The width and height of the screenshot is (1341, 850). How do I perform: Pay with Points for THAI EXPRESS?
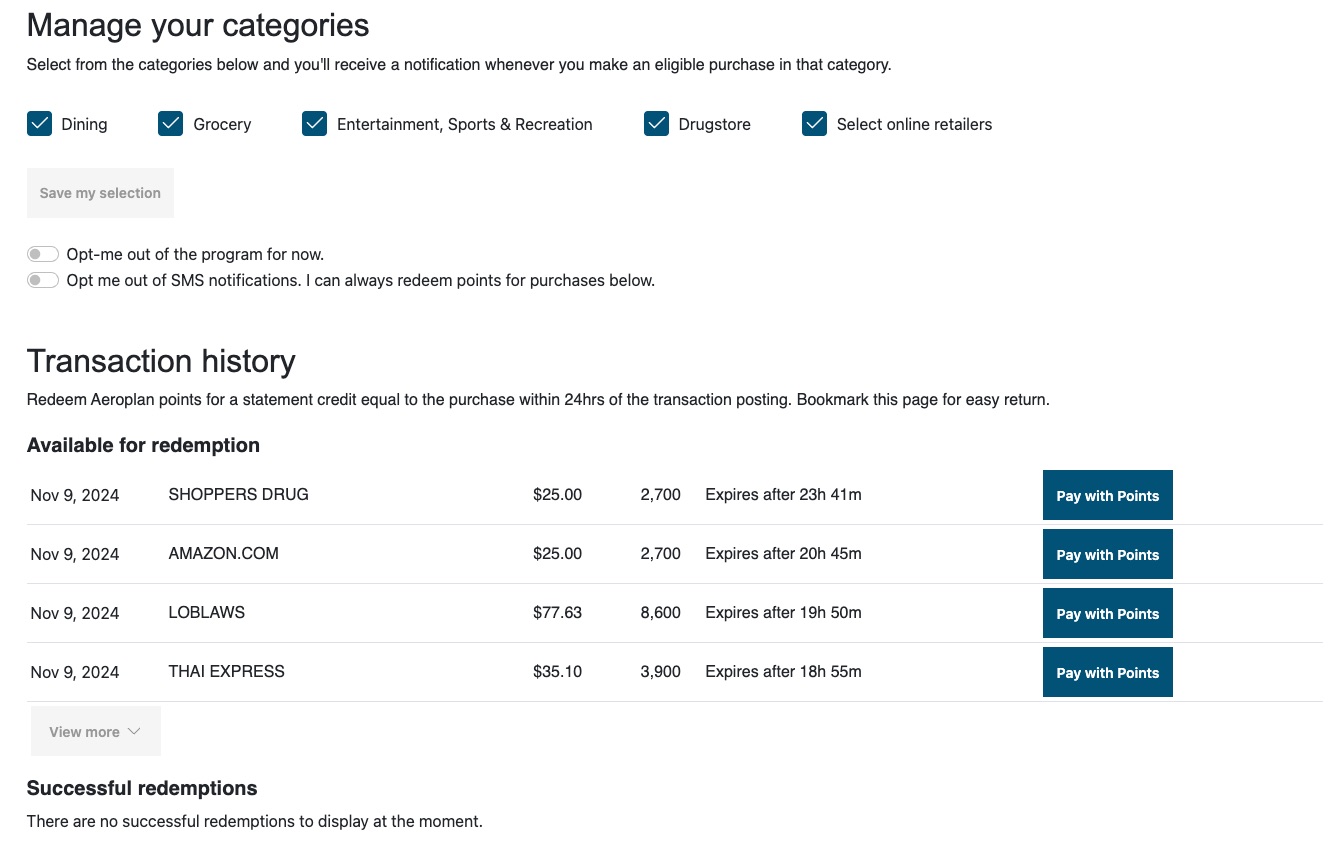click(1107, 671)
